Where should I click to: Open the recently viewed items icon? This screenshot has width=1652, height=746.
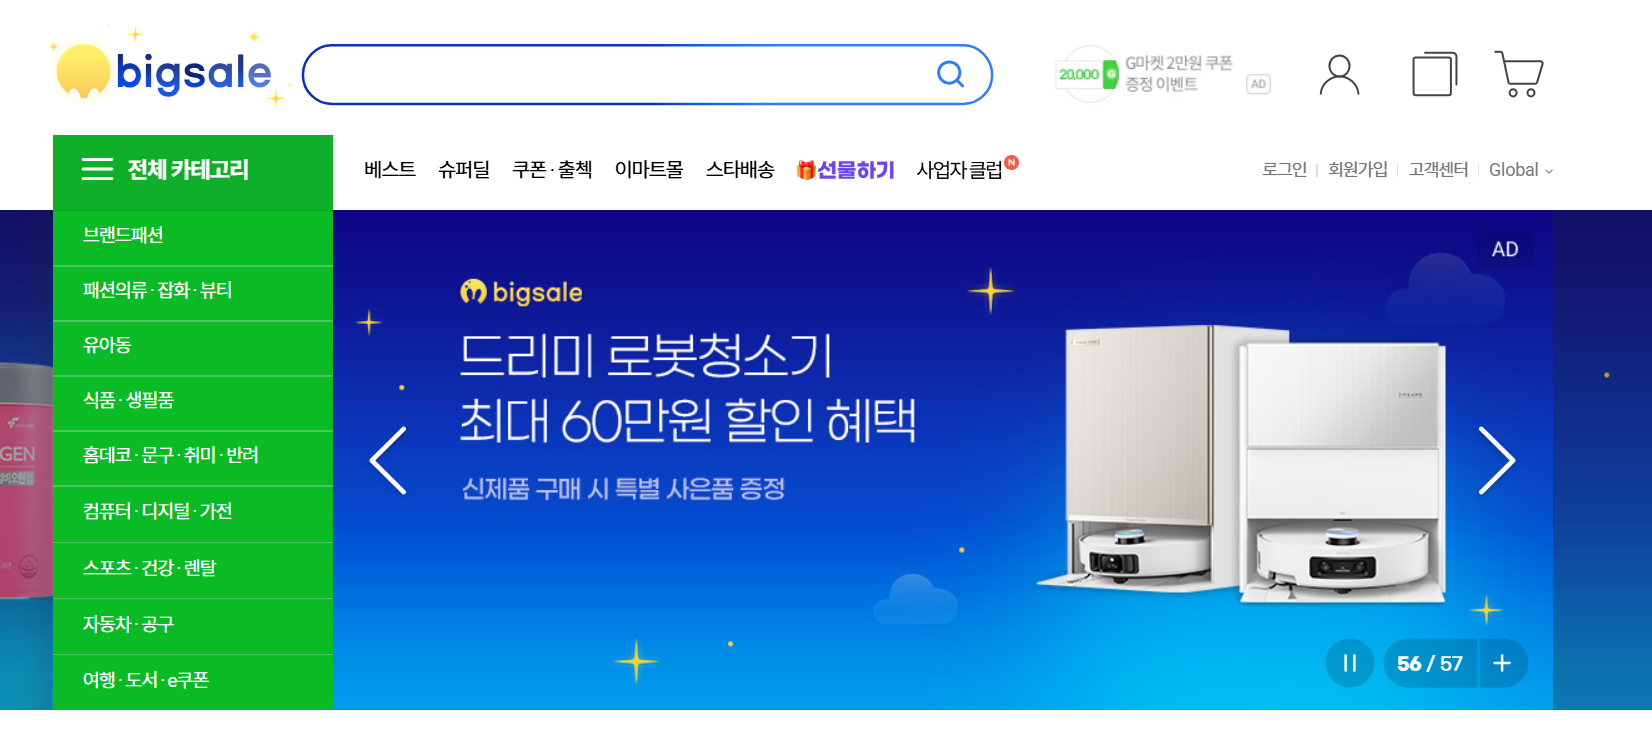[1434, 74]
